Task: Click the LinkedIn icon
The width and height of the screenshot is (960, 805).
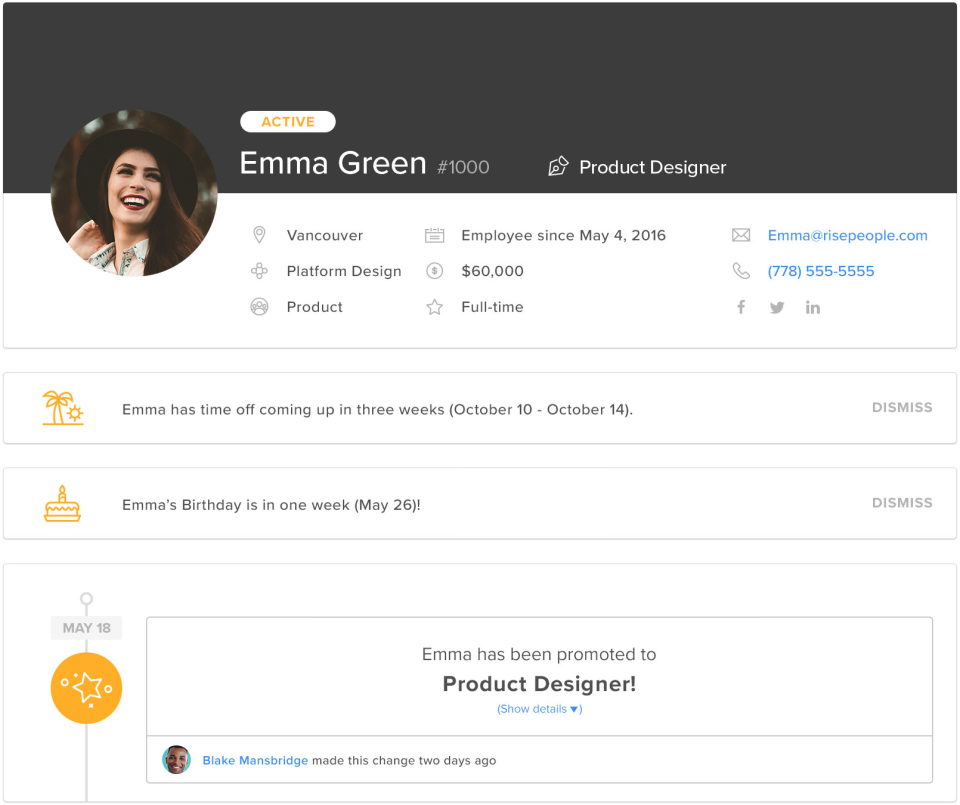Action: [813, 307]
